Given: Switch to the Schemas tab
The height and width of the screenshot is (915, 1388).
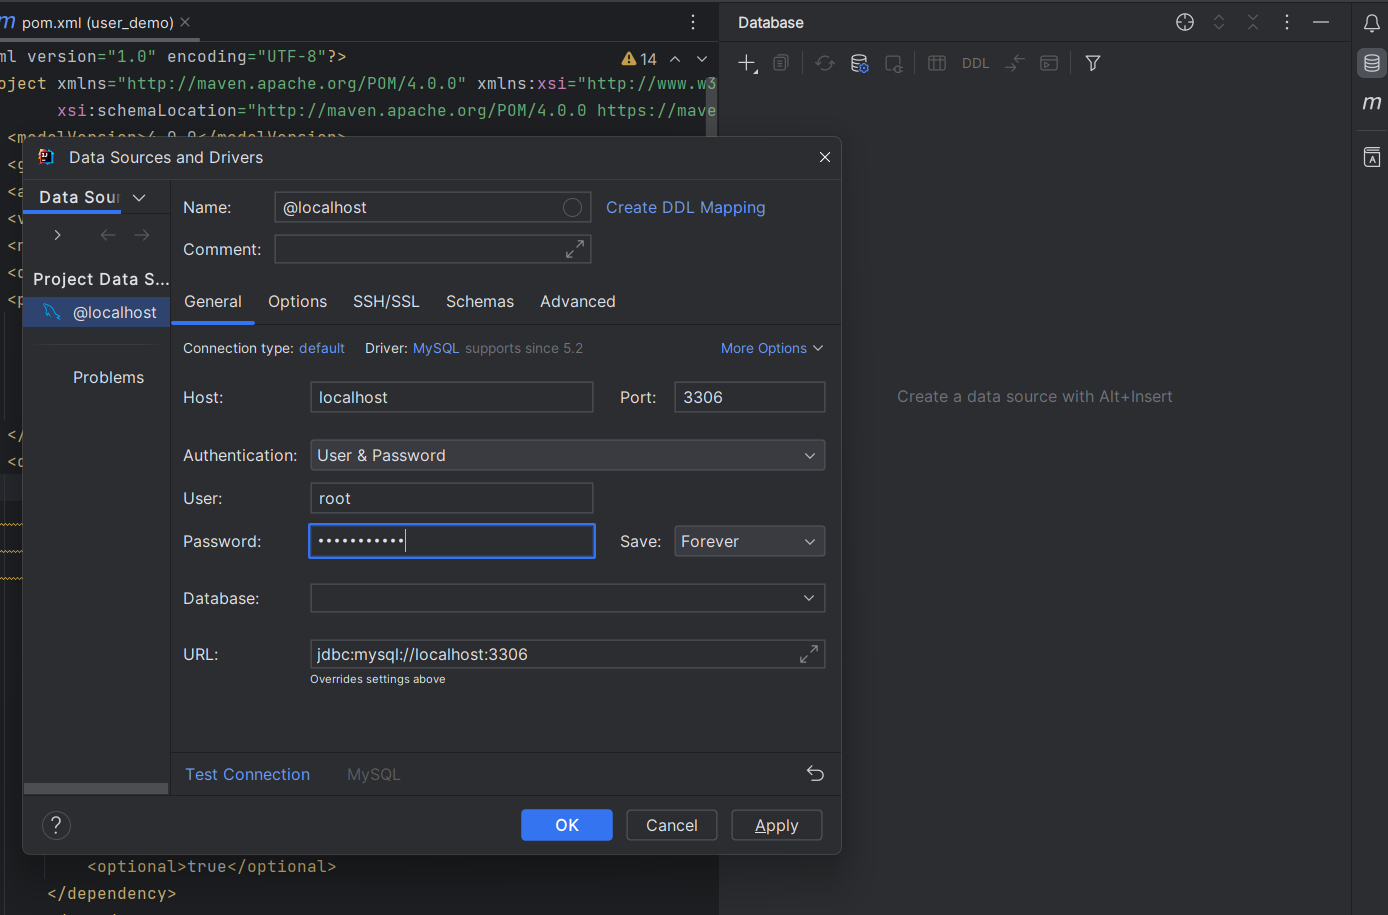Looking at the screenshot, I should (x=480, y=301).
